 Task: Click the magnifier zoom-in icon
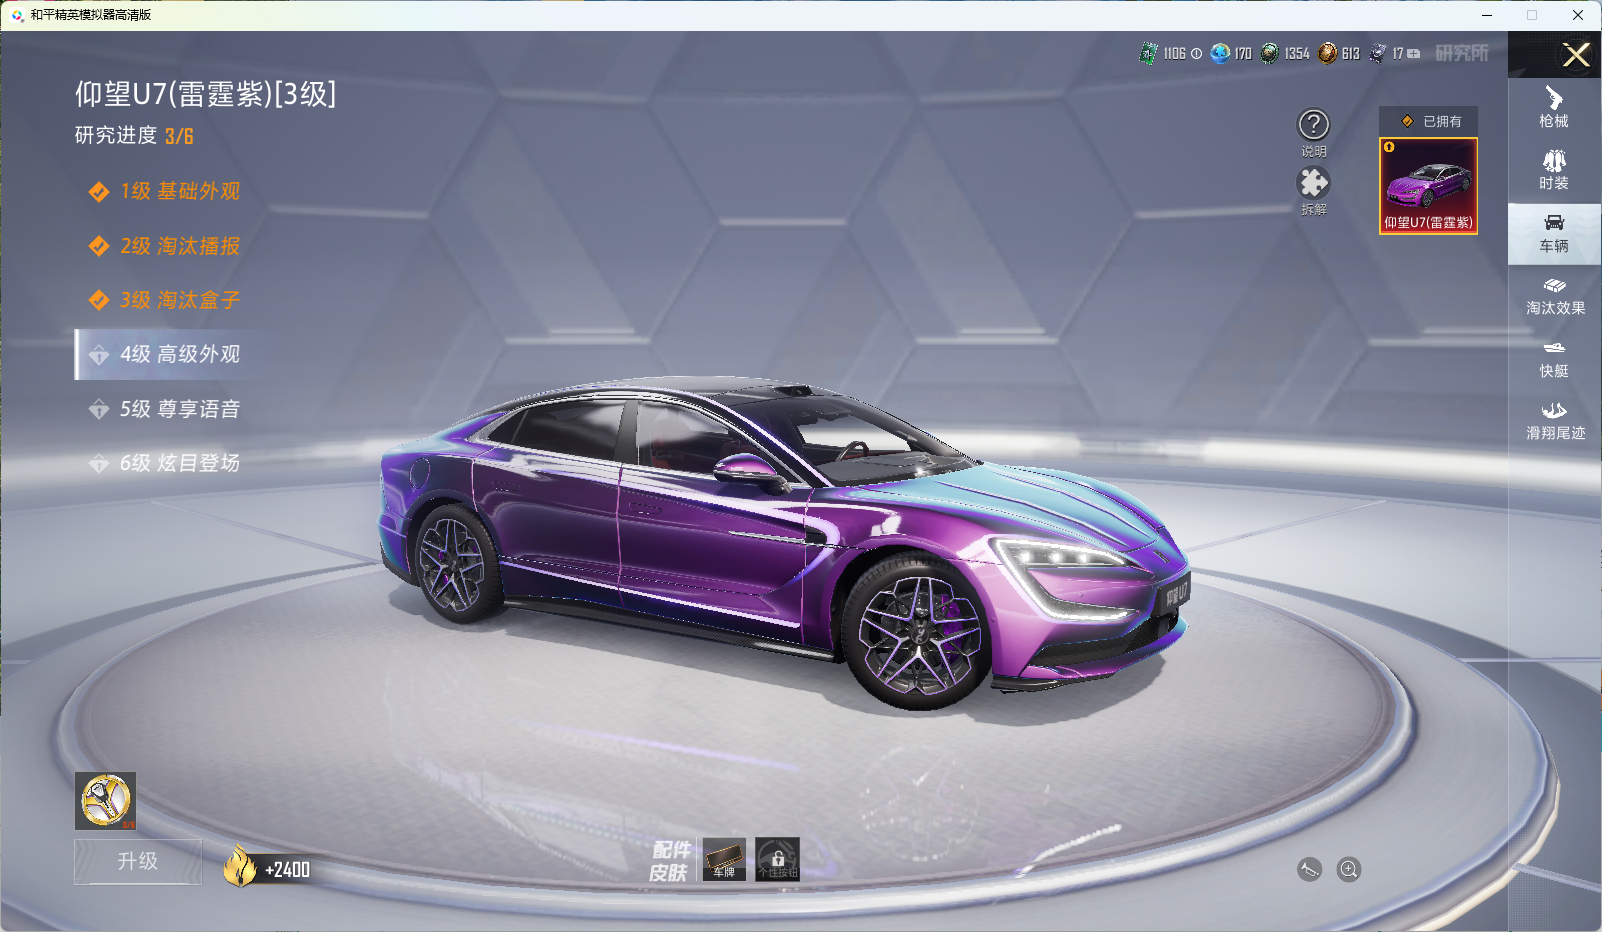(1349, 869)
